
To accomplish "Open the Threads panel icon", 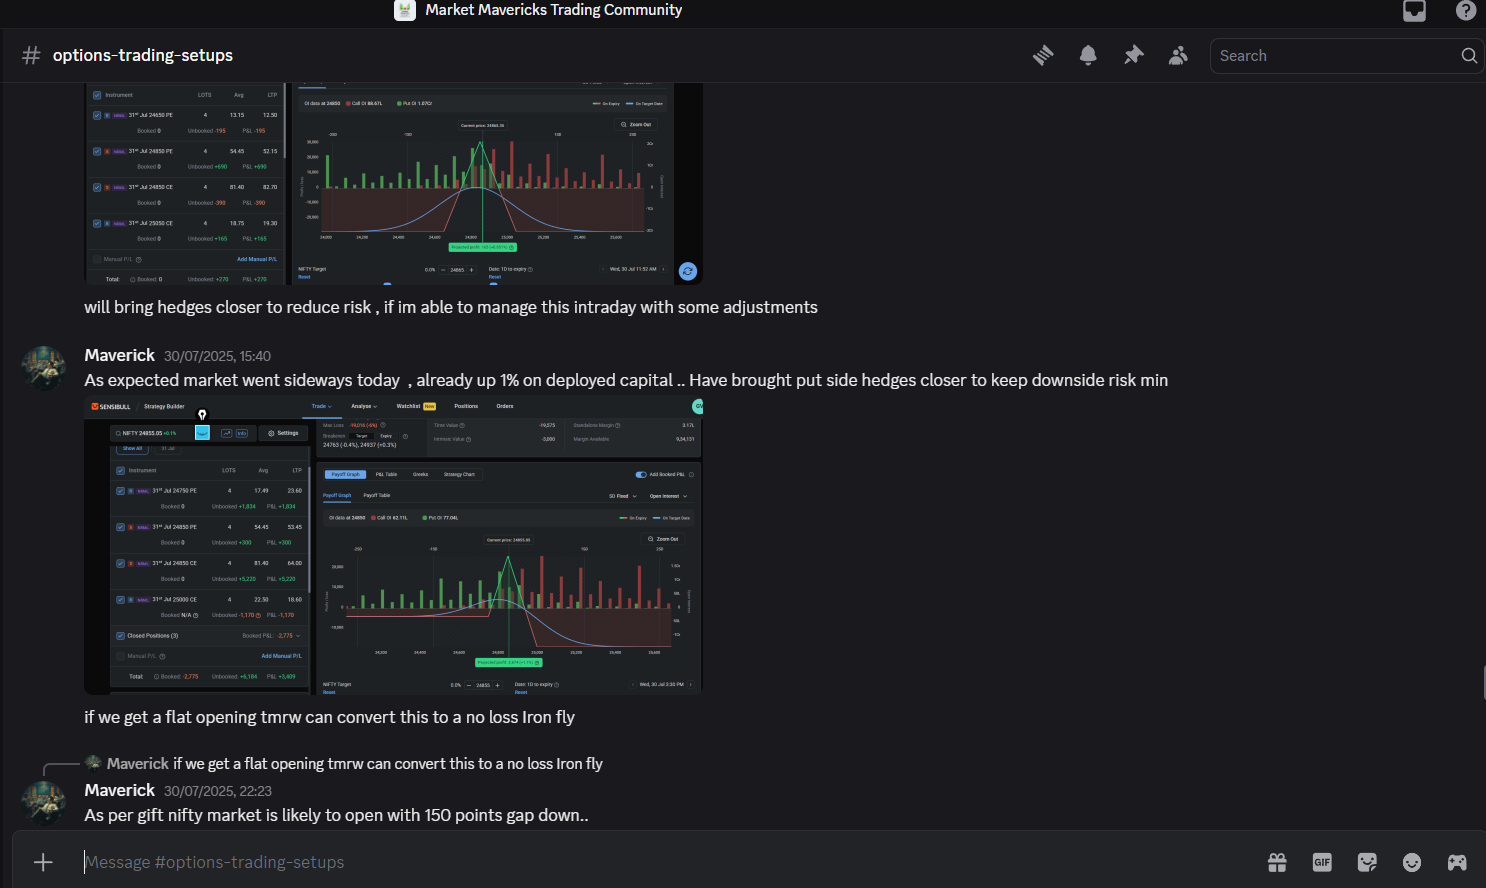I will point(1043,56).
